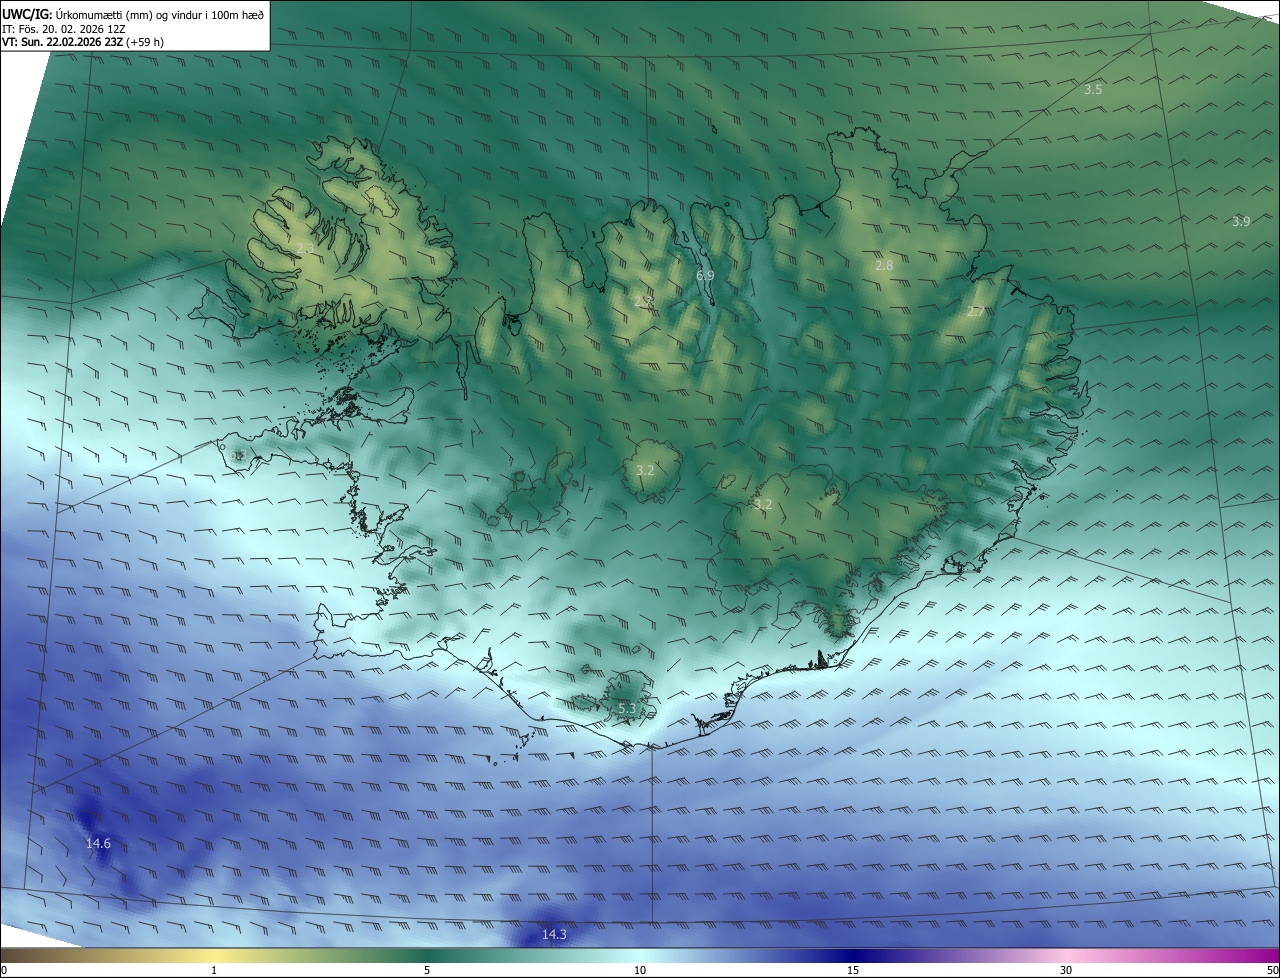Click the 6.9 value label near the northern fjord
This screenshot has height=978, width=1280.
(705, 276)
